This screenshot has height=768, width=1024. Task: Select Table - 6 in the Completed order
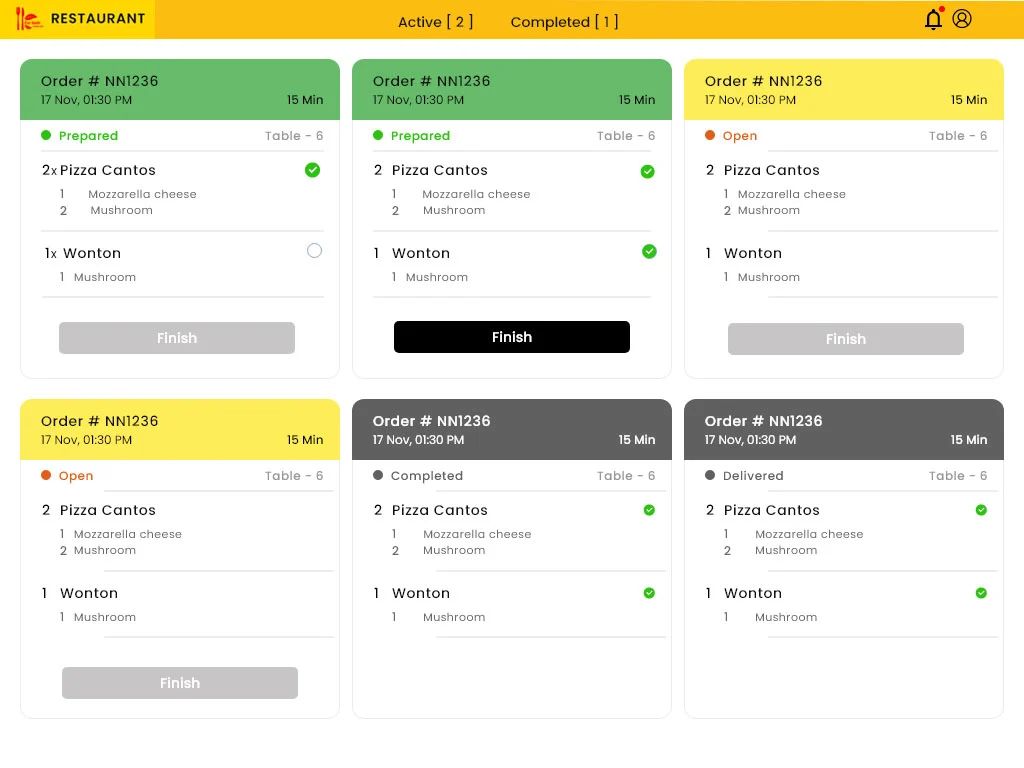tap(625, 476)
